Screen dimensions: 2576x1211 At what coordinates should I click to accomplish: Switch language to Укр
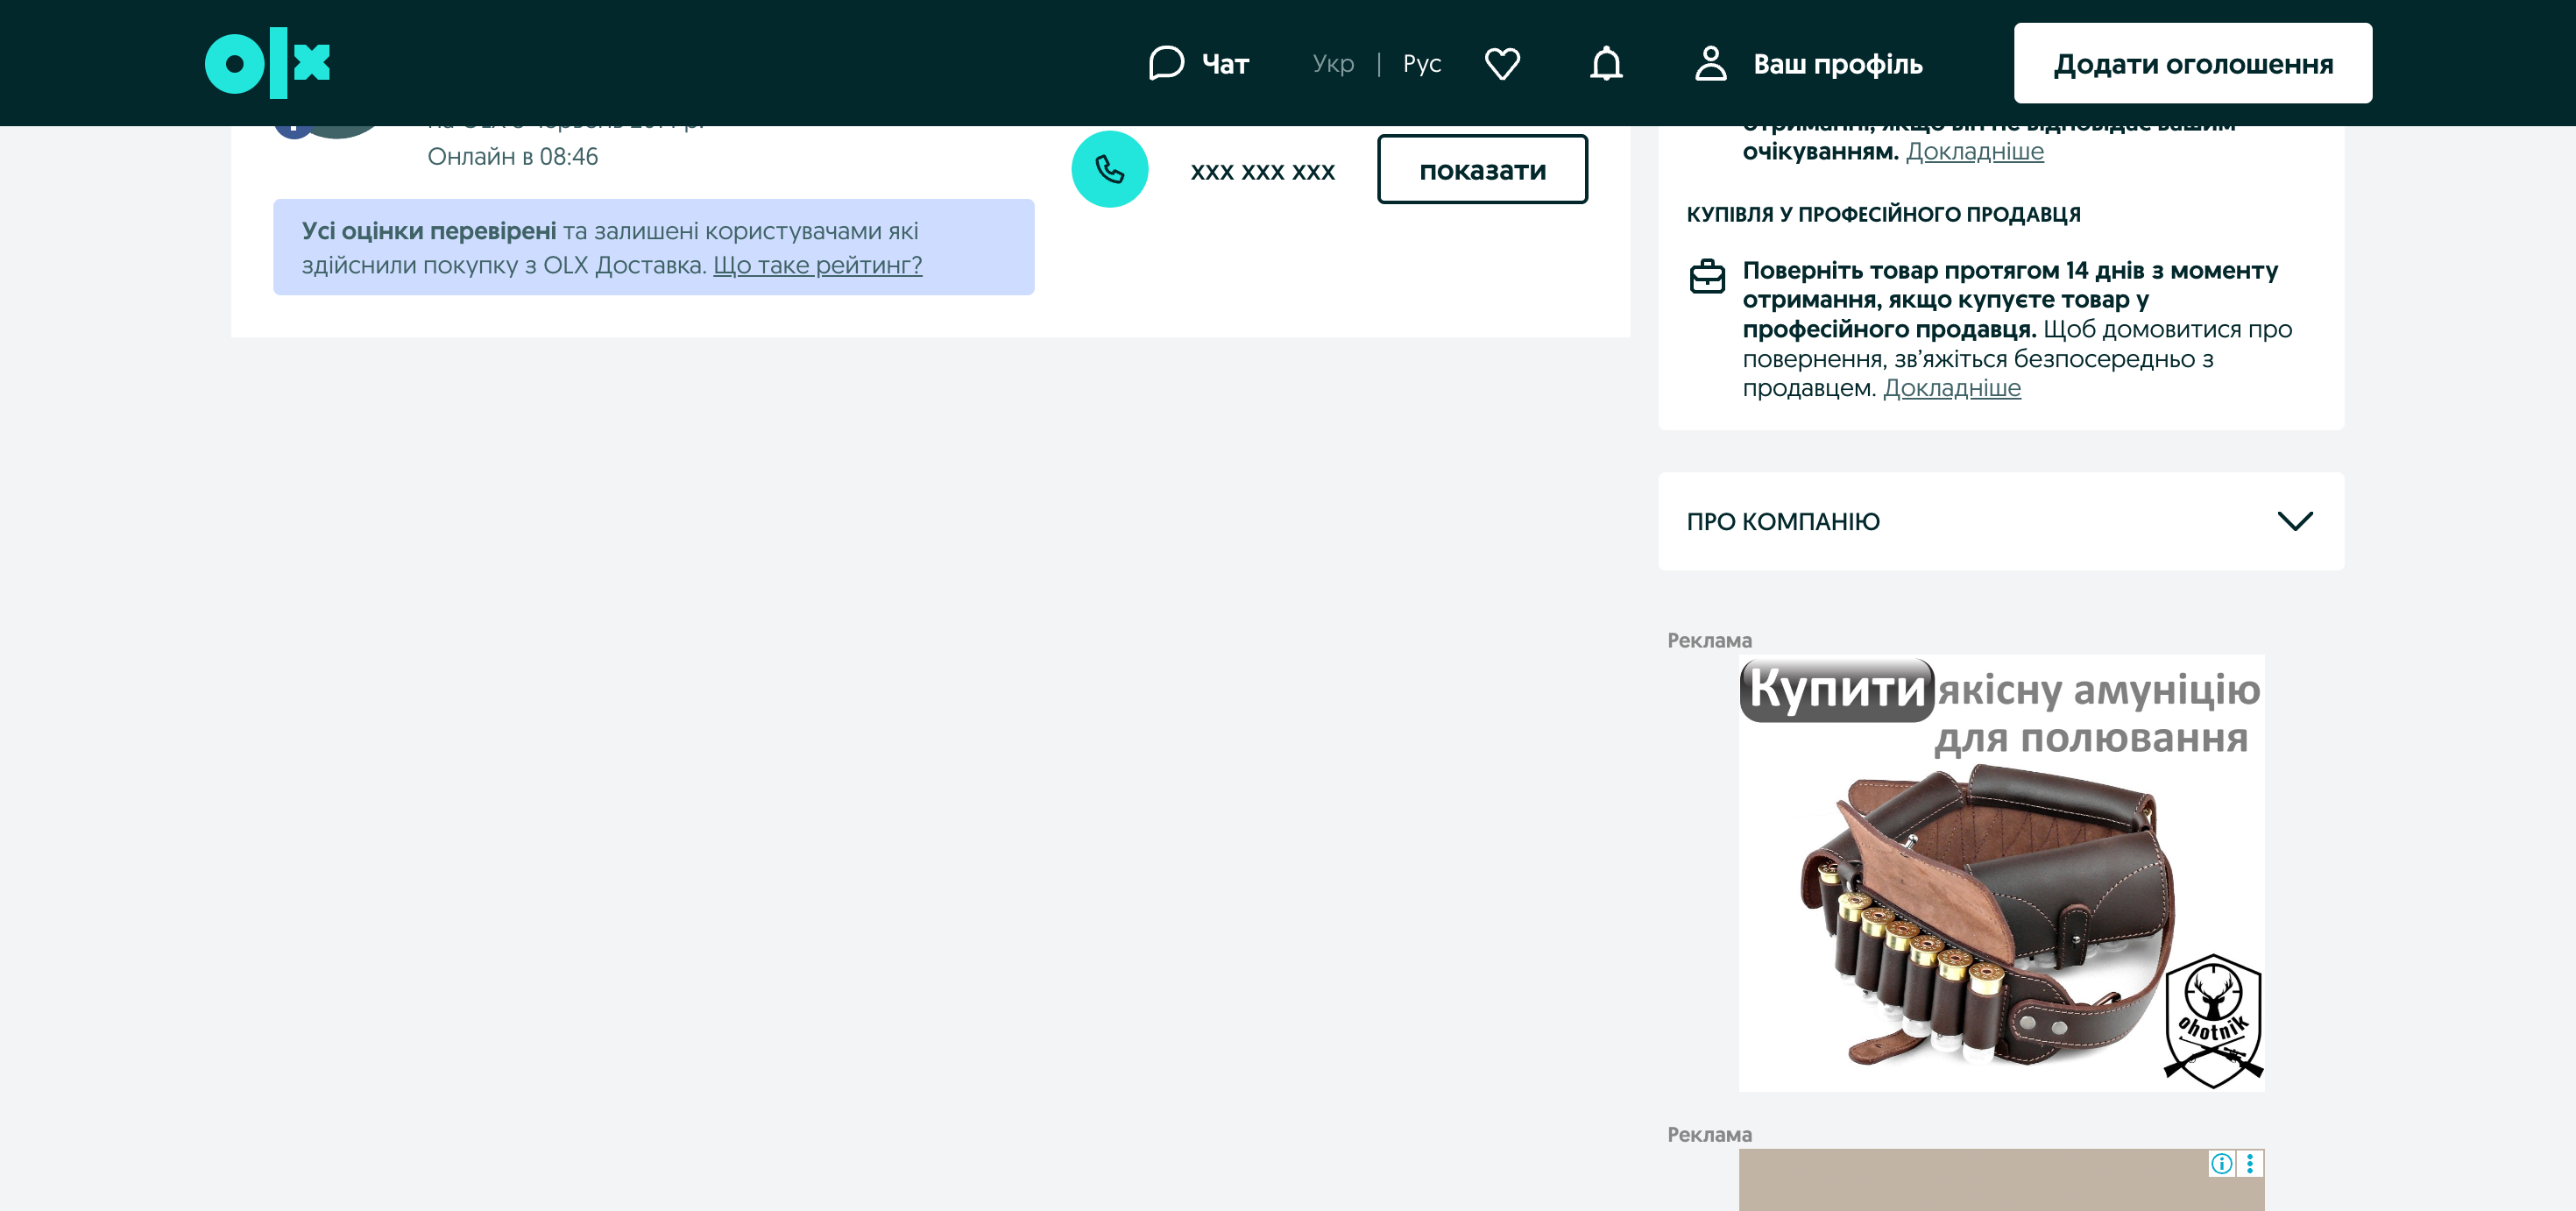click(1333, 64)
